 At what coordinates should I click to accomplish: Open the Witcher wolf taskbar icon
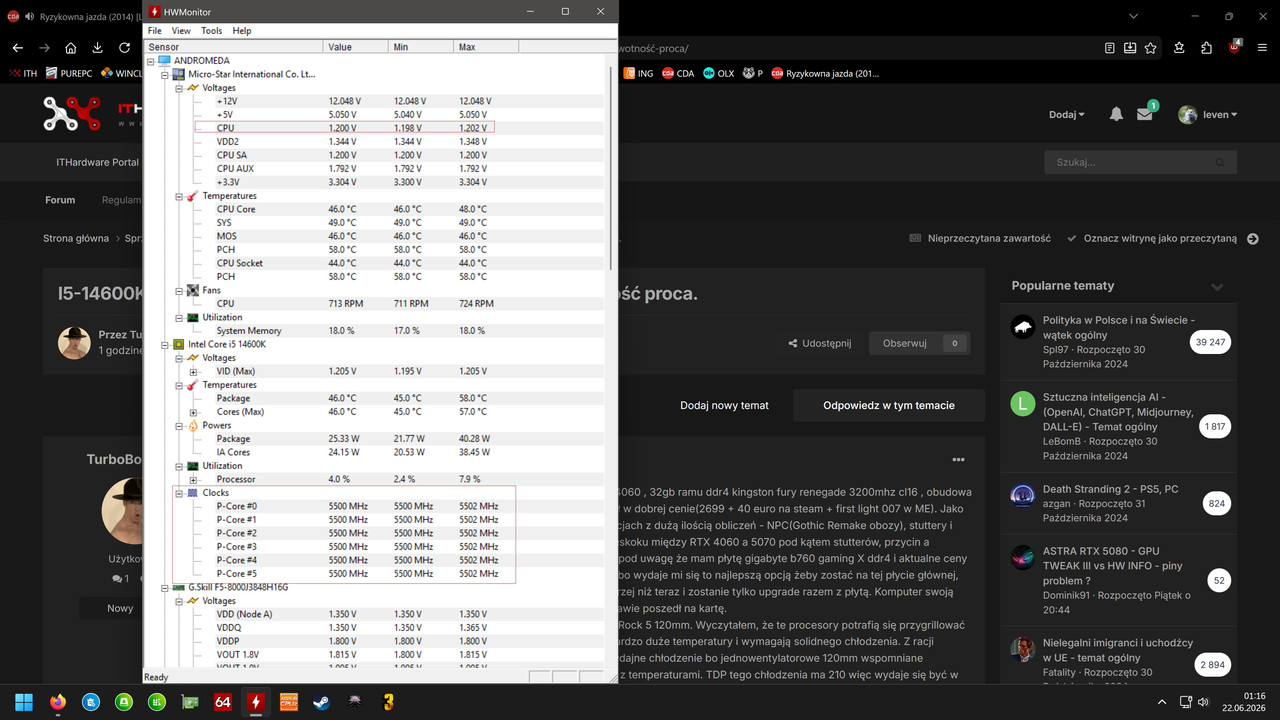pos(354,702)
